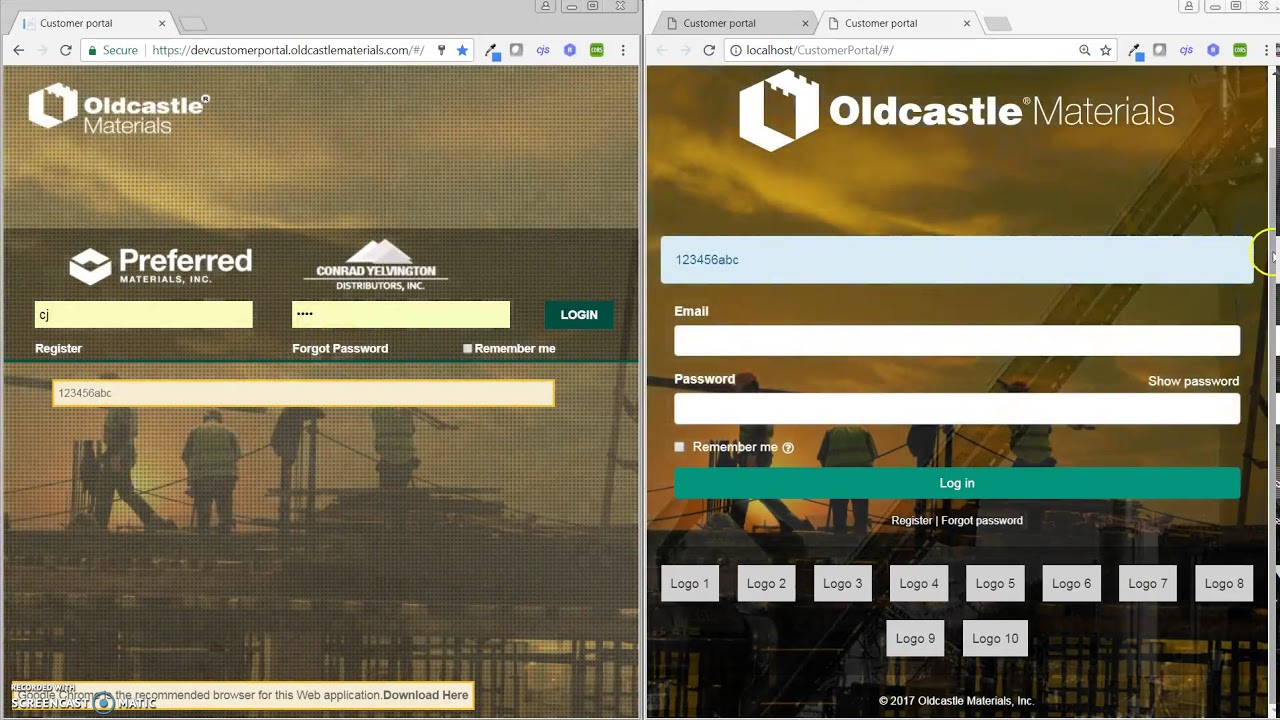Viewport: 1280px width, 720px height.
Task: Open the color picker extension in right browser
Action: [1134, 50]
